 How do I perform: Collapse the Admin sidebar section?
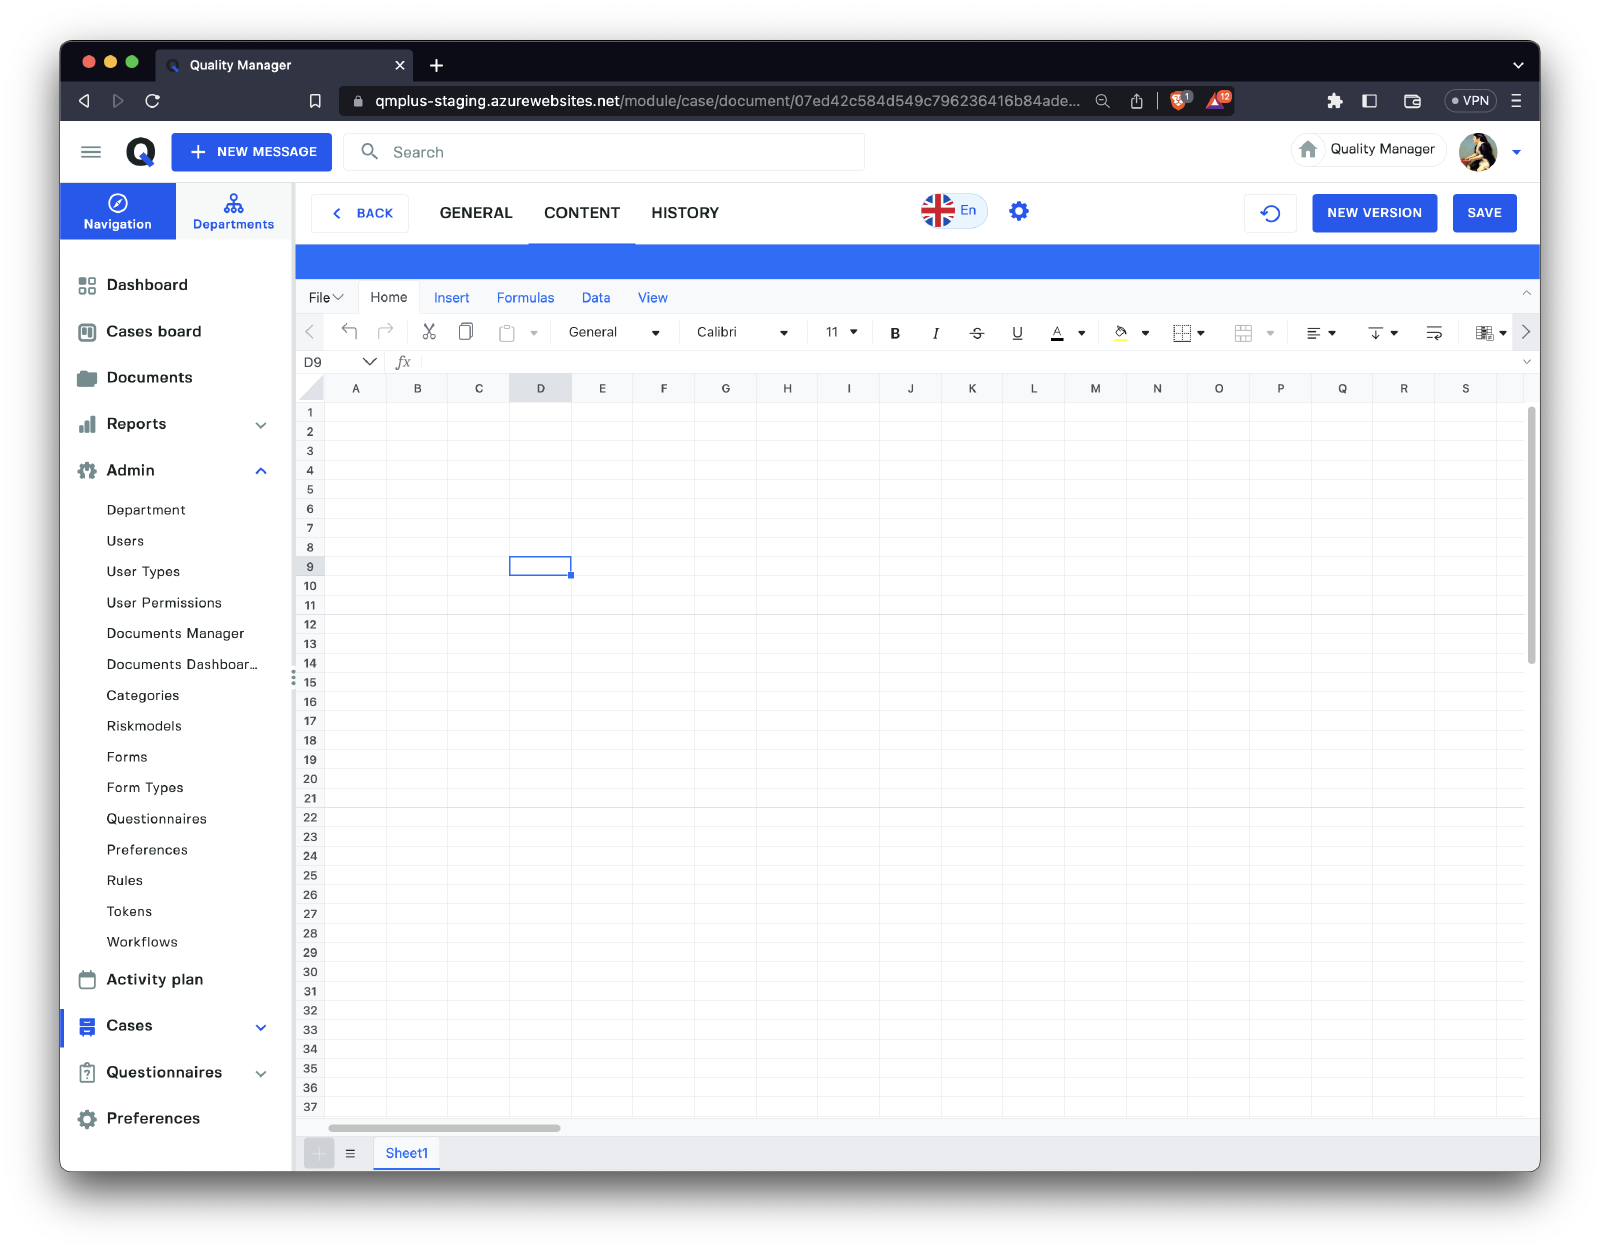pos(261,471)
